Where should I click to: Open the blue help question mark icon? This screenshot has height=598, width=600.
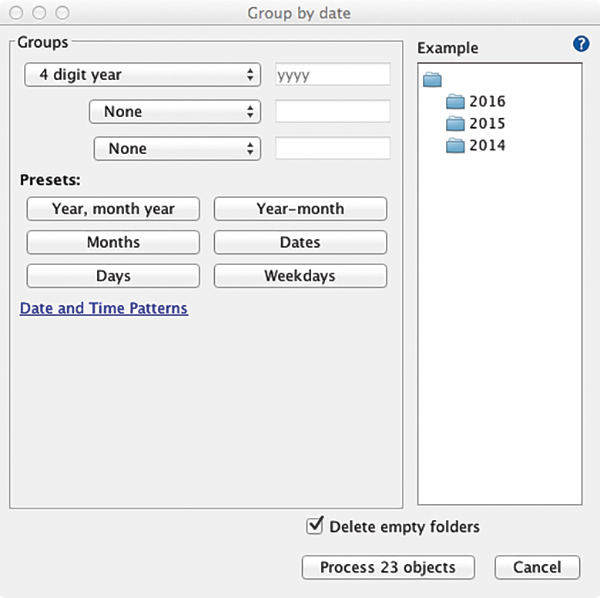[x=581, y=44]
